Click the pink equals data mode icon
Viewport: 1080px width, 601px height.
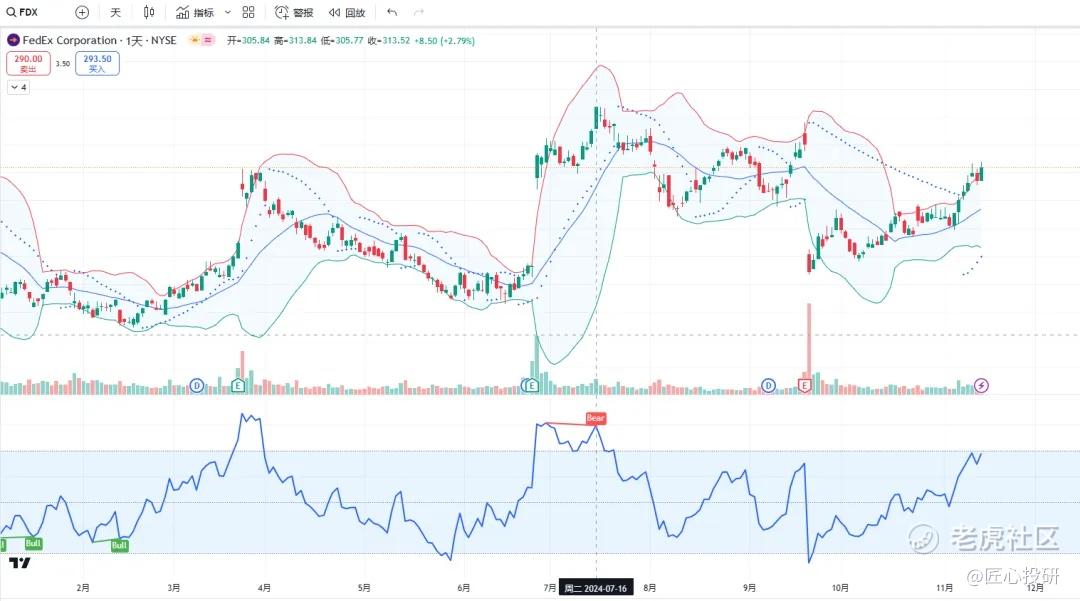207,41
